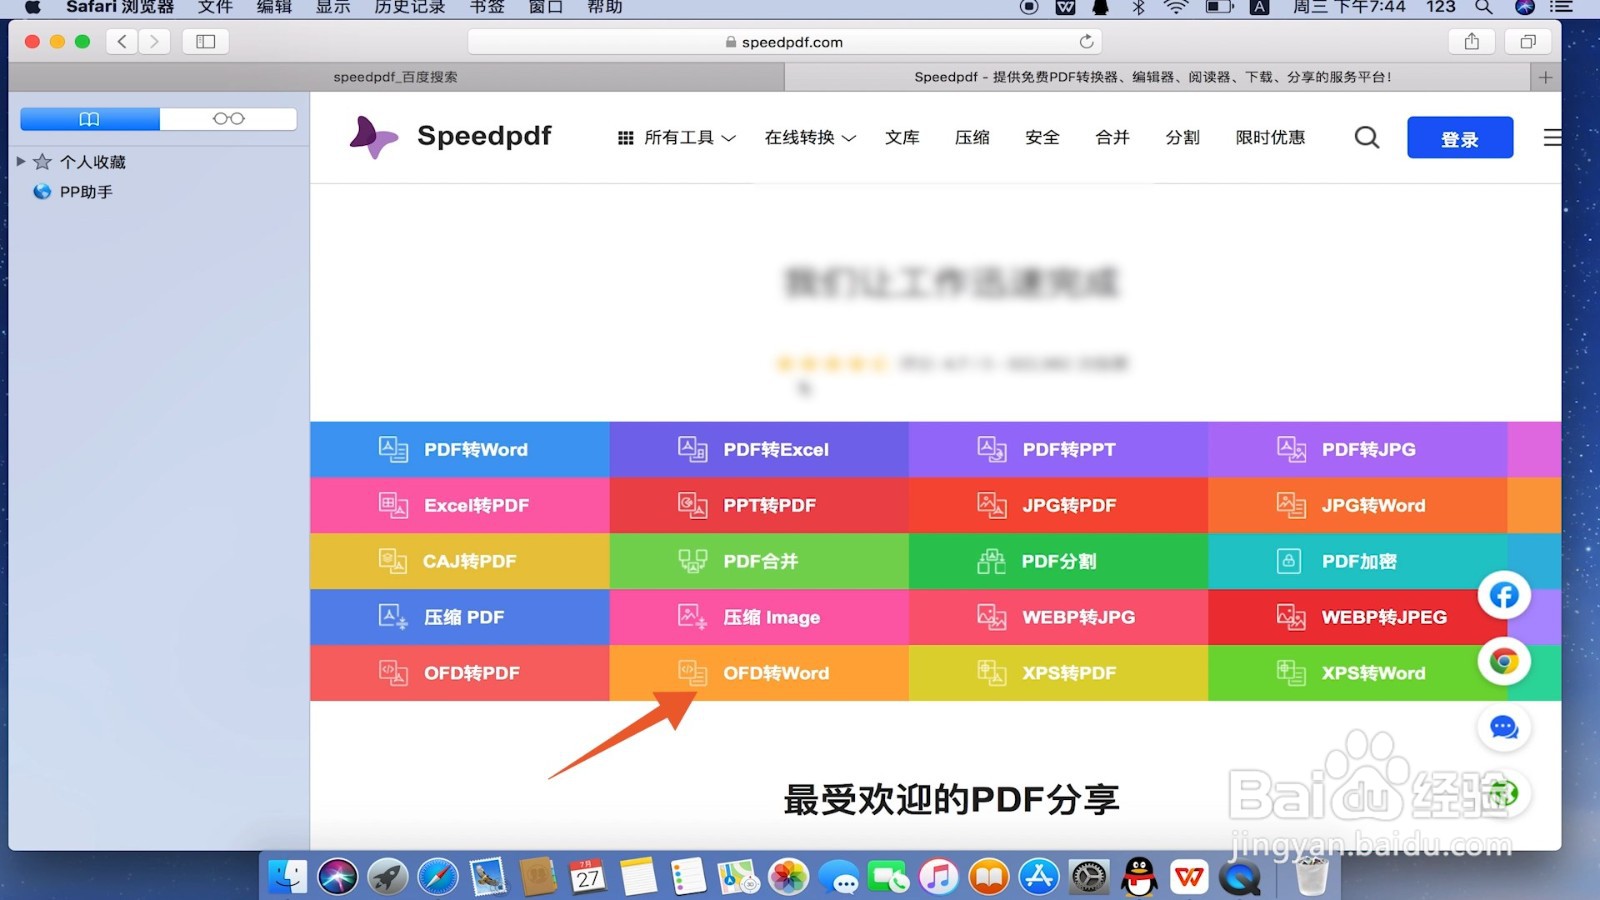
Task: Open the Excel转PDF converter tile
Action: pyautogui.click(x=459, y=505)
